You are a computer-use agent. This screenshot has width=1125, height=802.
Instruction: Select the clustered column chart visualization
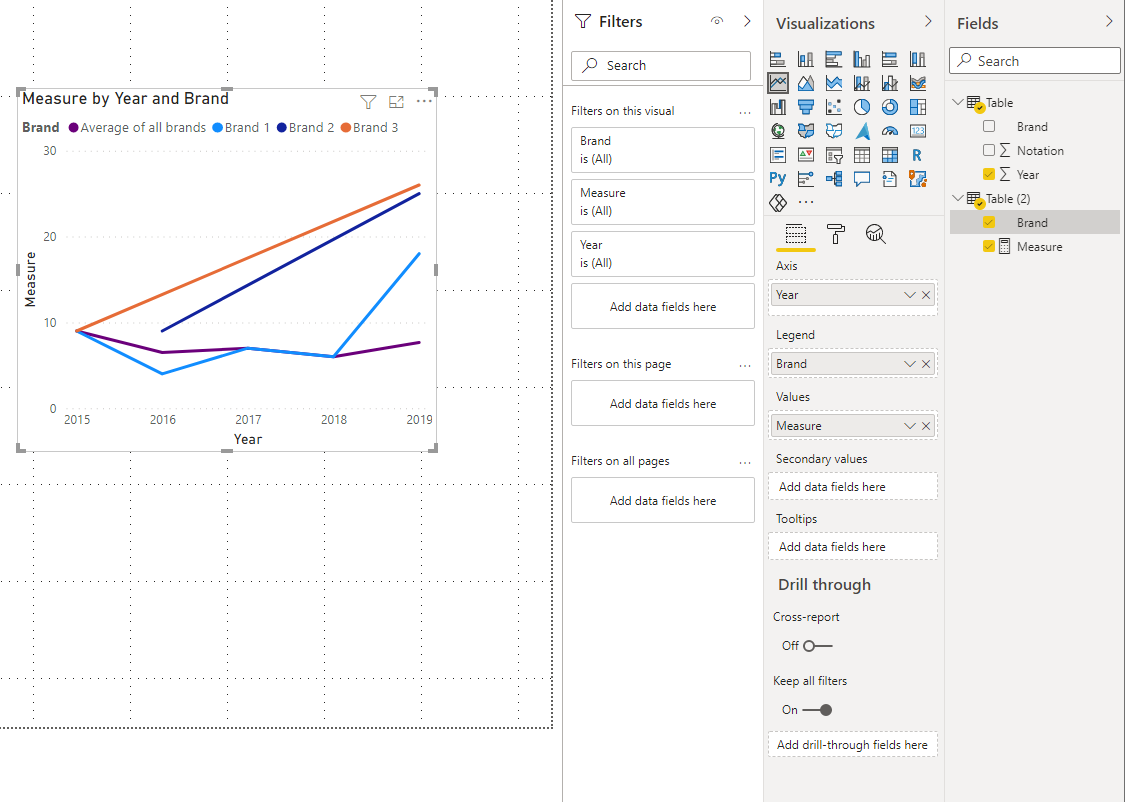(862, 60)
